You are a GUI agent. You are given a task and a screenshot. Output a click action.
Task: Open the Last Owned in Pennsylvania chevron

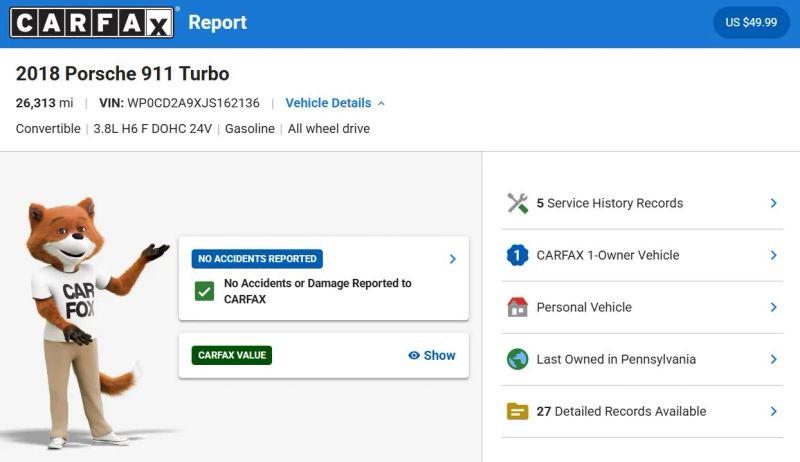point(773,359)
